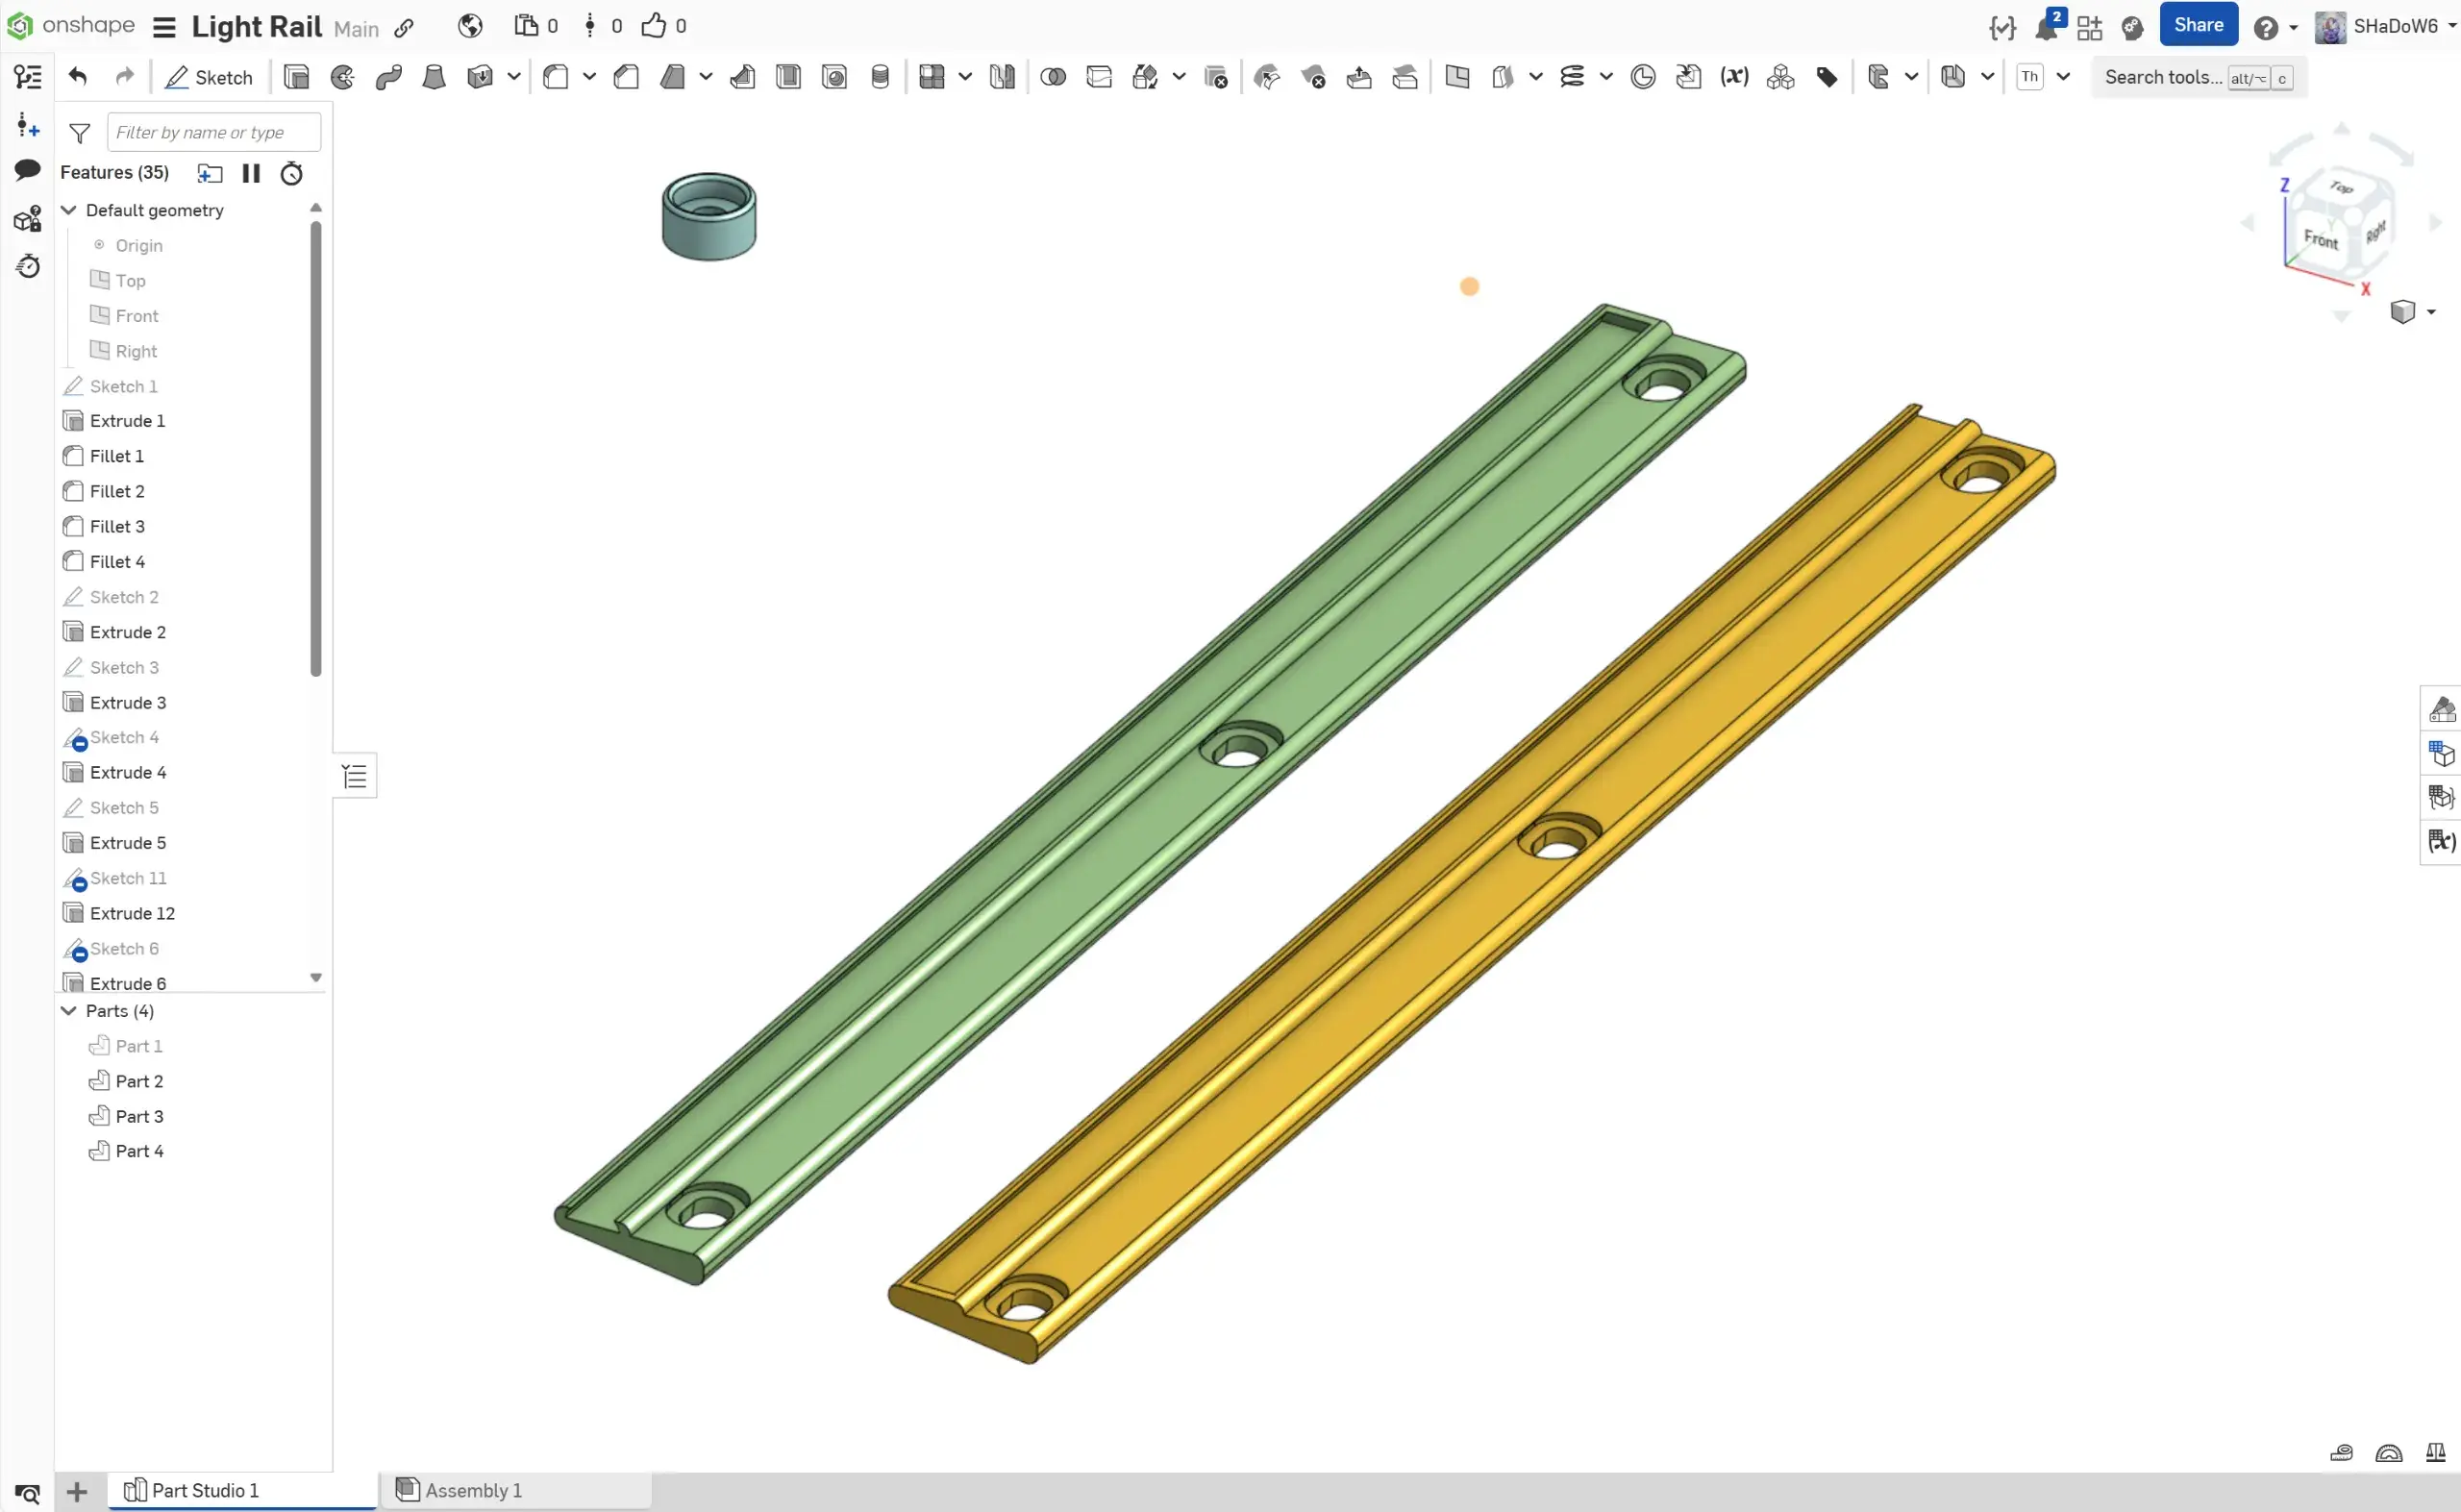This screenshot has height=1512, width=2461.
Task: Collapse the Parts (4) section
Action: [x=69, y=1011]
